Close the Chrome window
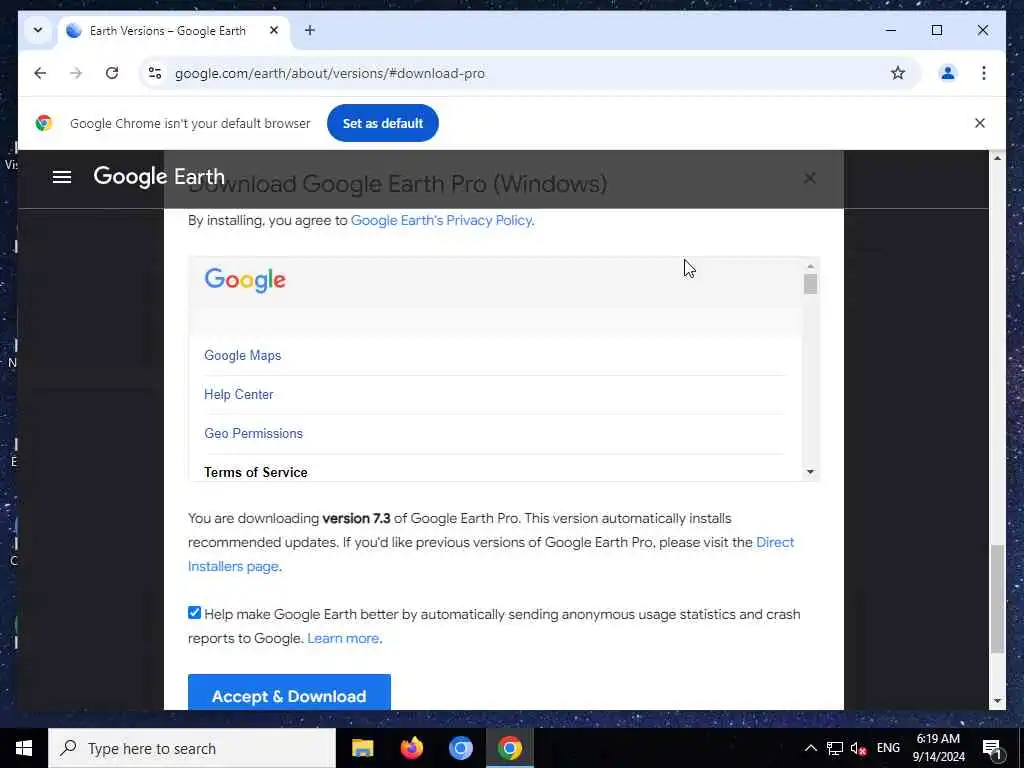This screenshot has width=1024, height=768. point(983,30)
